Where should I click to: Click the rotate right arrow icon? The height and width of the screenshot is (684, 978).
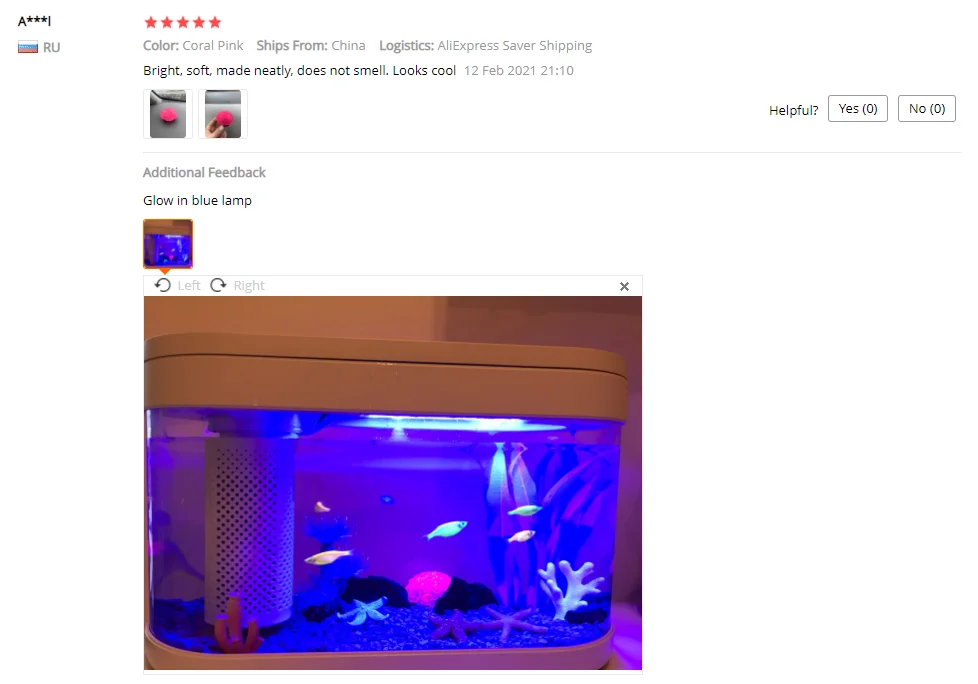tap(218, 285)
